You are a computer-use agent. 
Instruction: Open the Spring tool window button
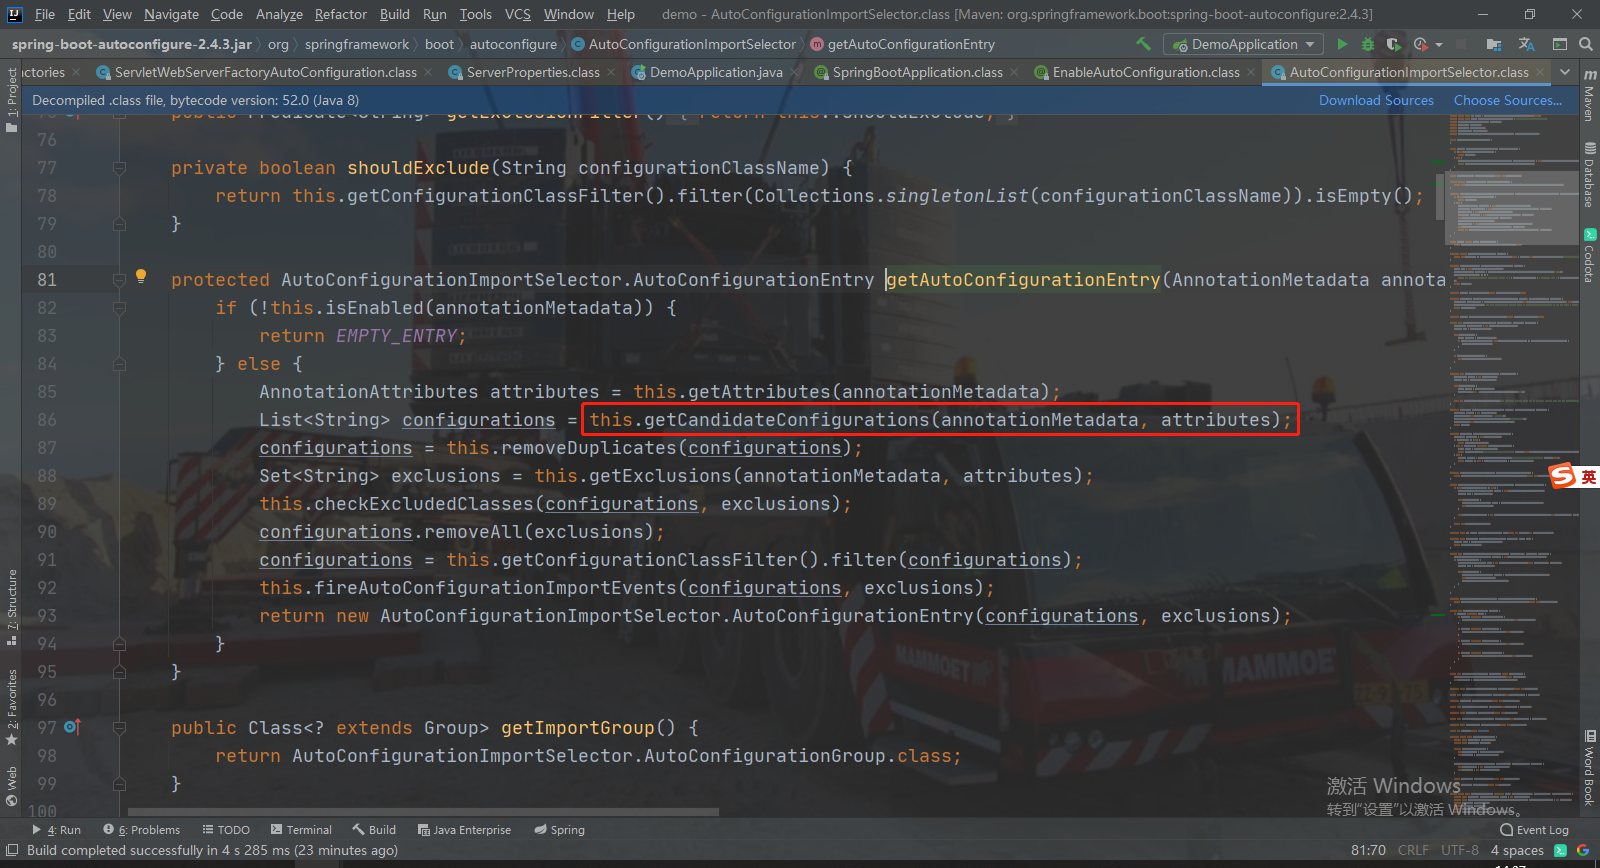pos(559,830)
